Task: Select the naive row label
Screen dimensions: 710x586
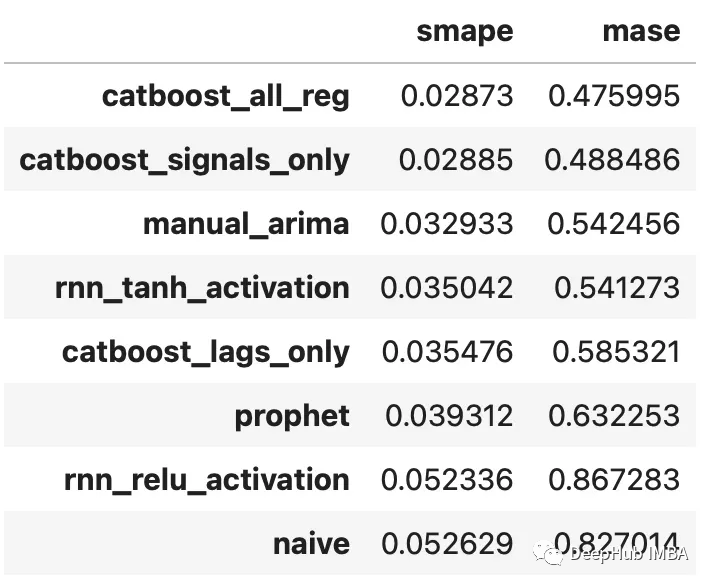Action: point(311,544)
